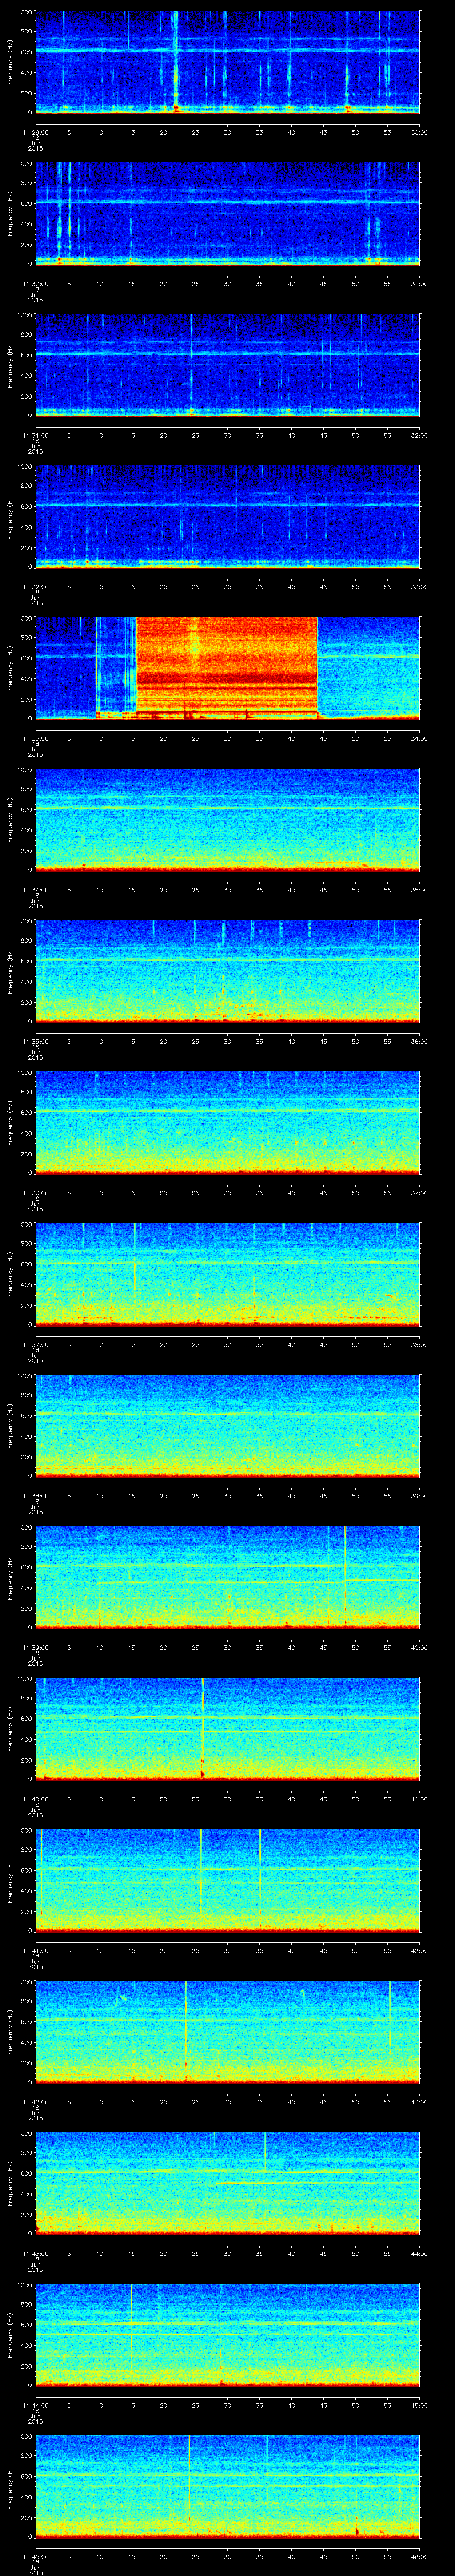Viewport: 455px width, 2576px height.
Task: Click the loud red broadband event in 11:33 panel
Action: 227,668
